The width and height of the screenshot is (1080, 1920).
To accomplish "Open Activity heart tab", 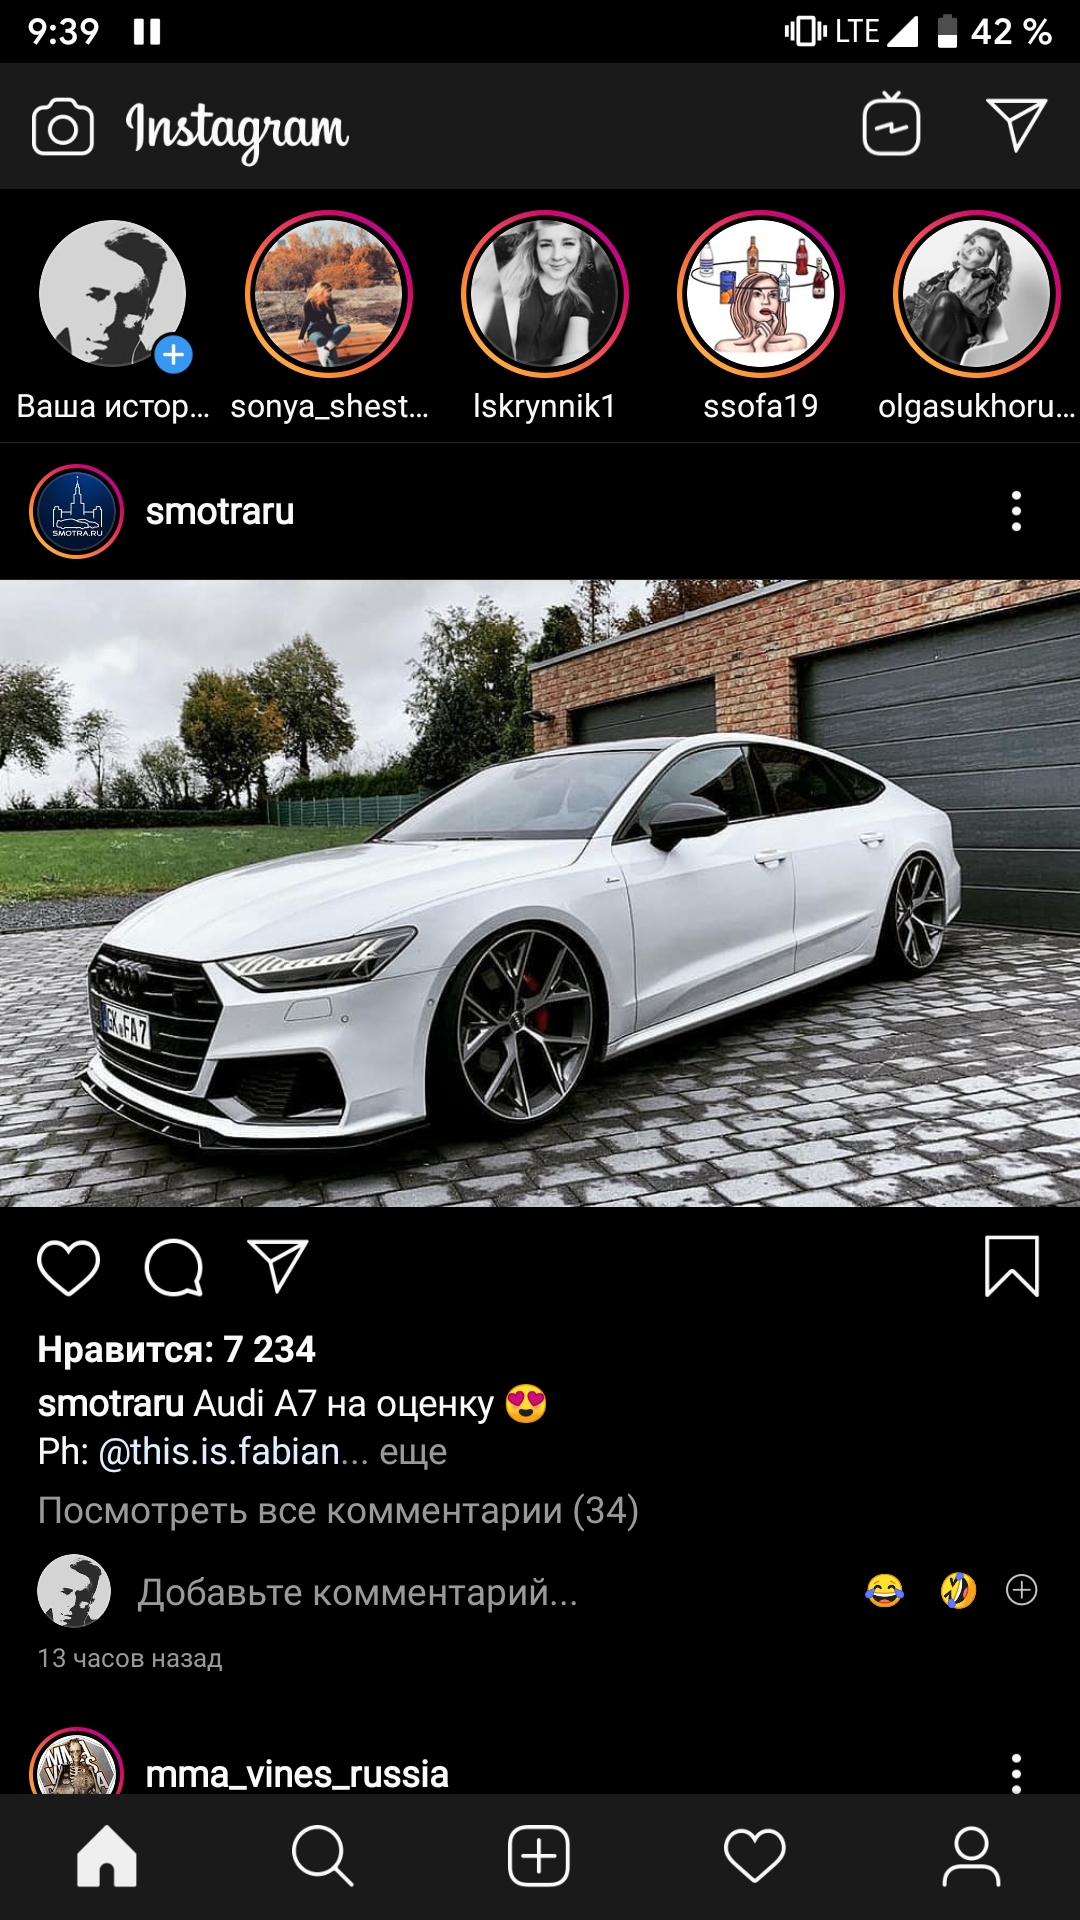I will pos(755,1856).
